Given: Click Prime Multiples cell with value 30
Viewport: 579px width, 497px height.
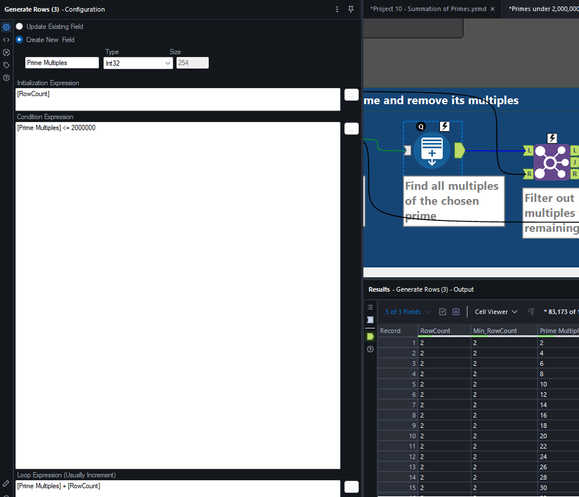Looking at the screenshot, I should click(558, 487).
